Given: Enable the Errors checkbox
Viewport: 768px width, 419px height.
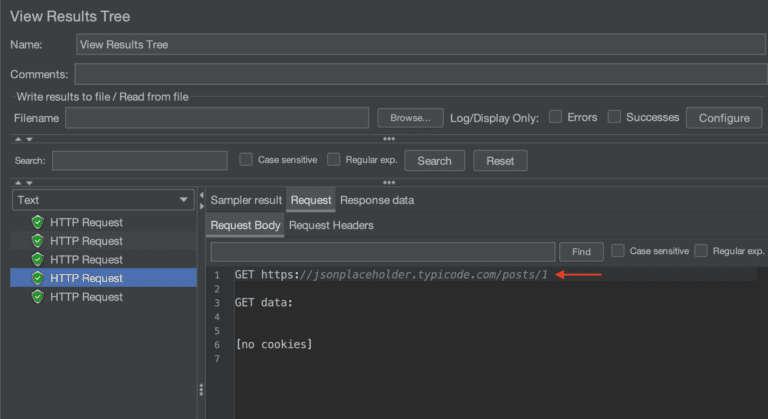Looking at the screenshot, I should coord(555,117).
